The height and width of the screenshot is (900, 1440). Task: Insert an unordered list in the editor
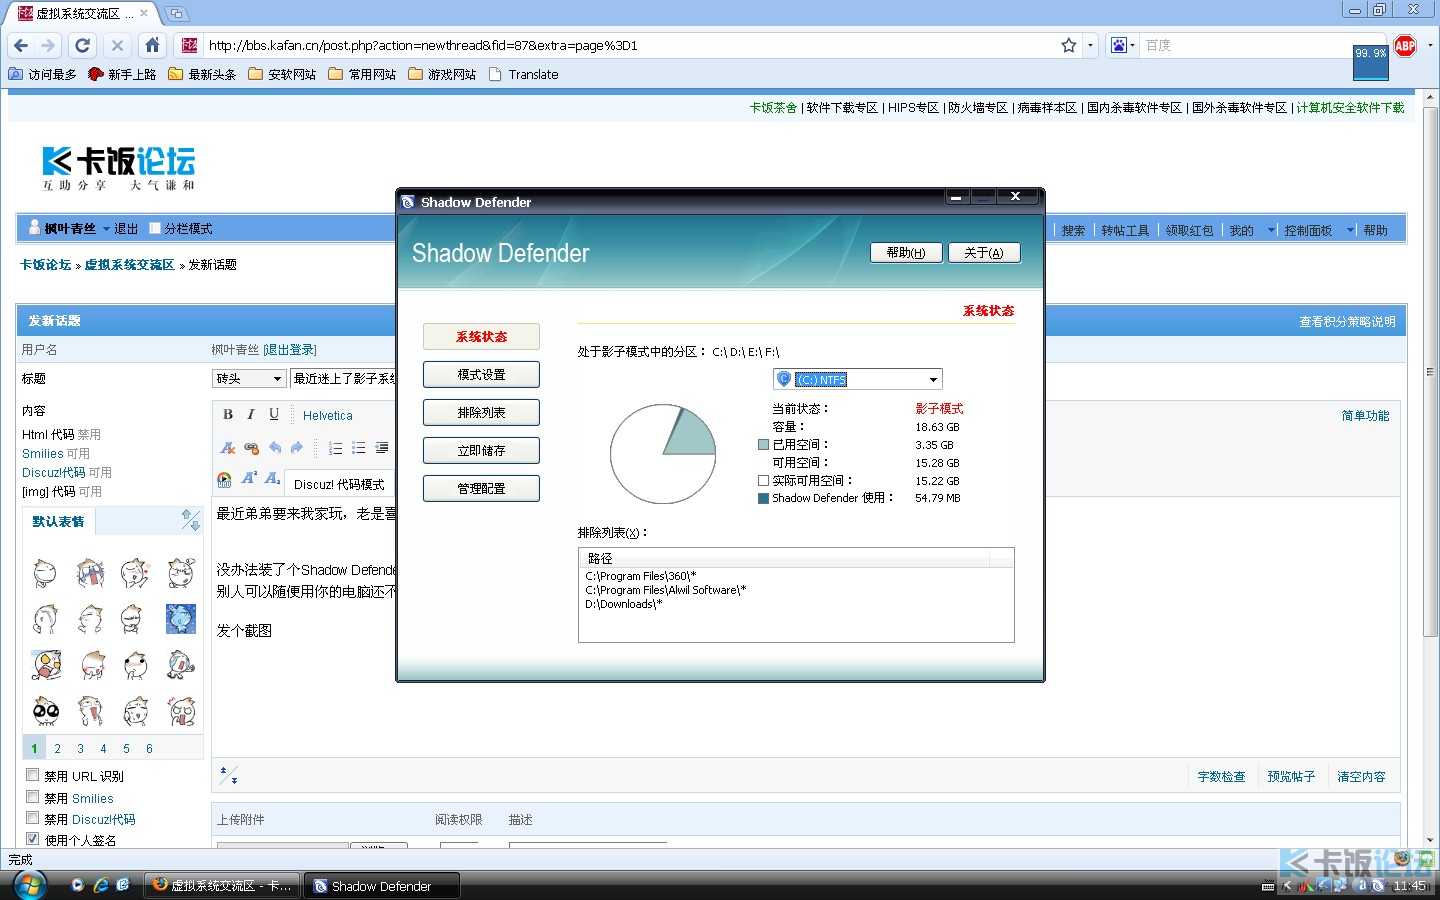pos(358,448)
